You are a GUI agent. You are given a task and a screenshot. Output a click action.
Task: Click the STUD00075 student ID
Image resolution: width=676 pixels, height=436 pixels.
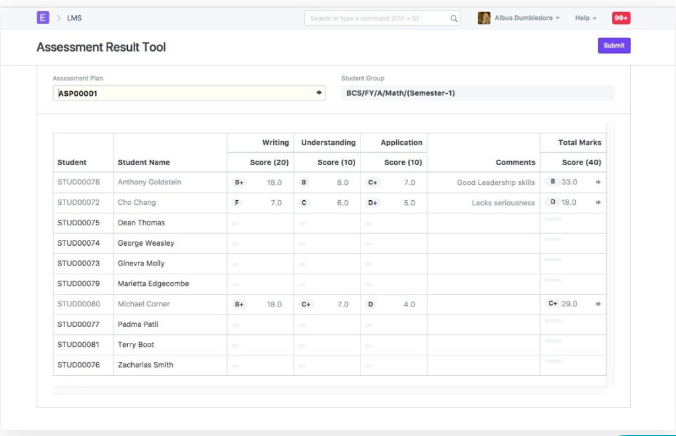pos(78,223)
